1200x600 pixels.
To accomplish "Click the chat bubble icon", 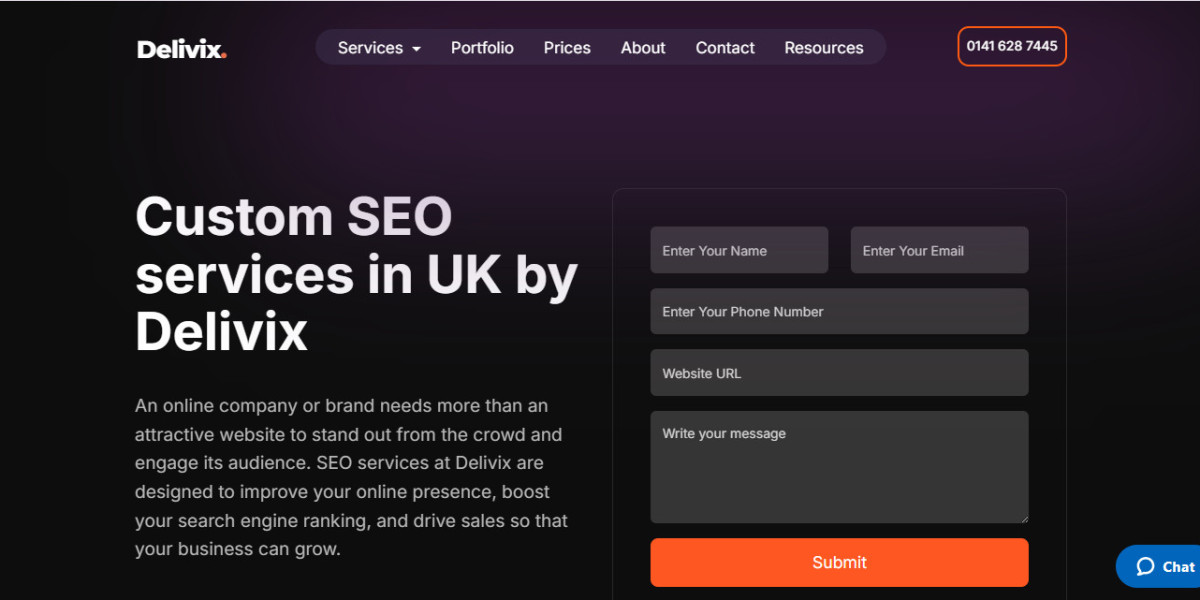I will click(x=1145, y=567).
